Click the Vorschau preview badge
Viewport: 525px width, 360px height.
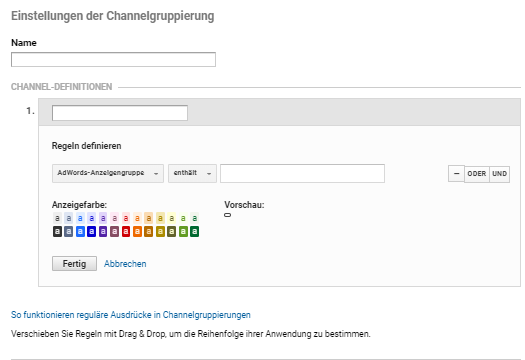tap(227, 215)
